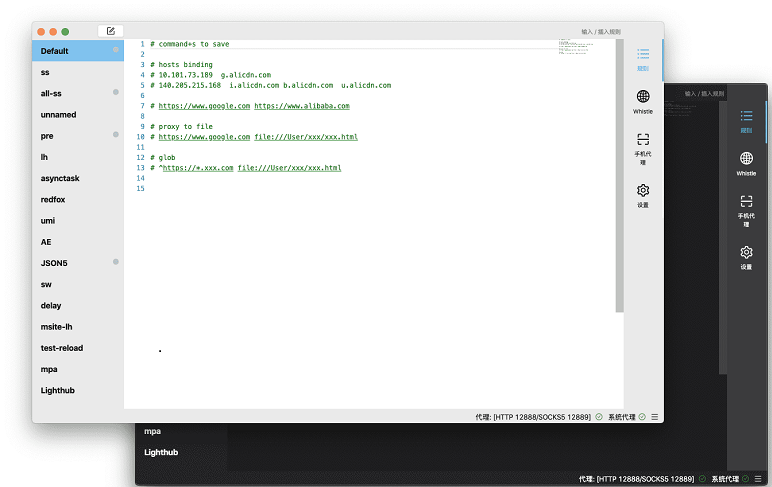Select the test-reload rule in sidebar
This screenshot has height=487, width=772.
[62, 348]
